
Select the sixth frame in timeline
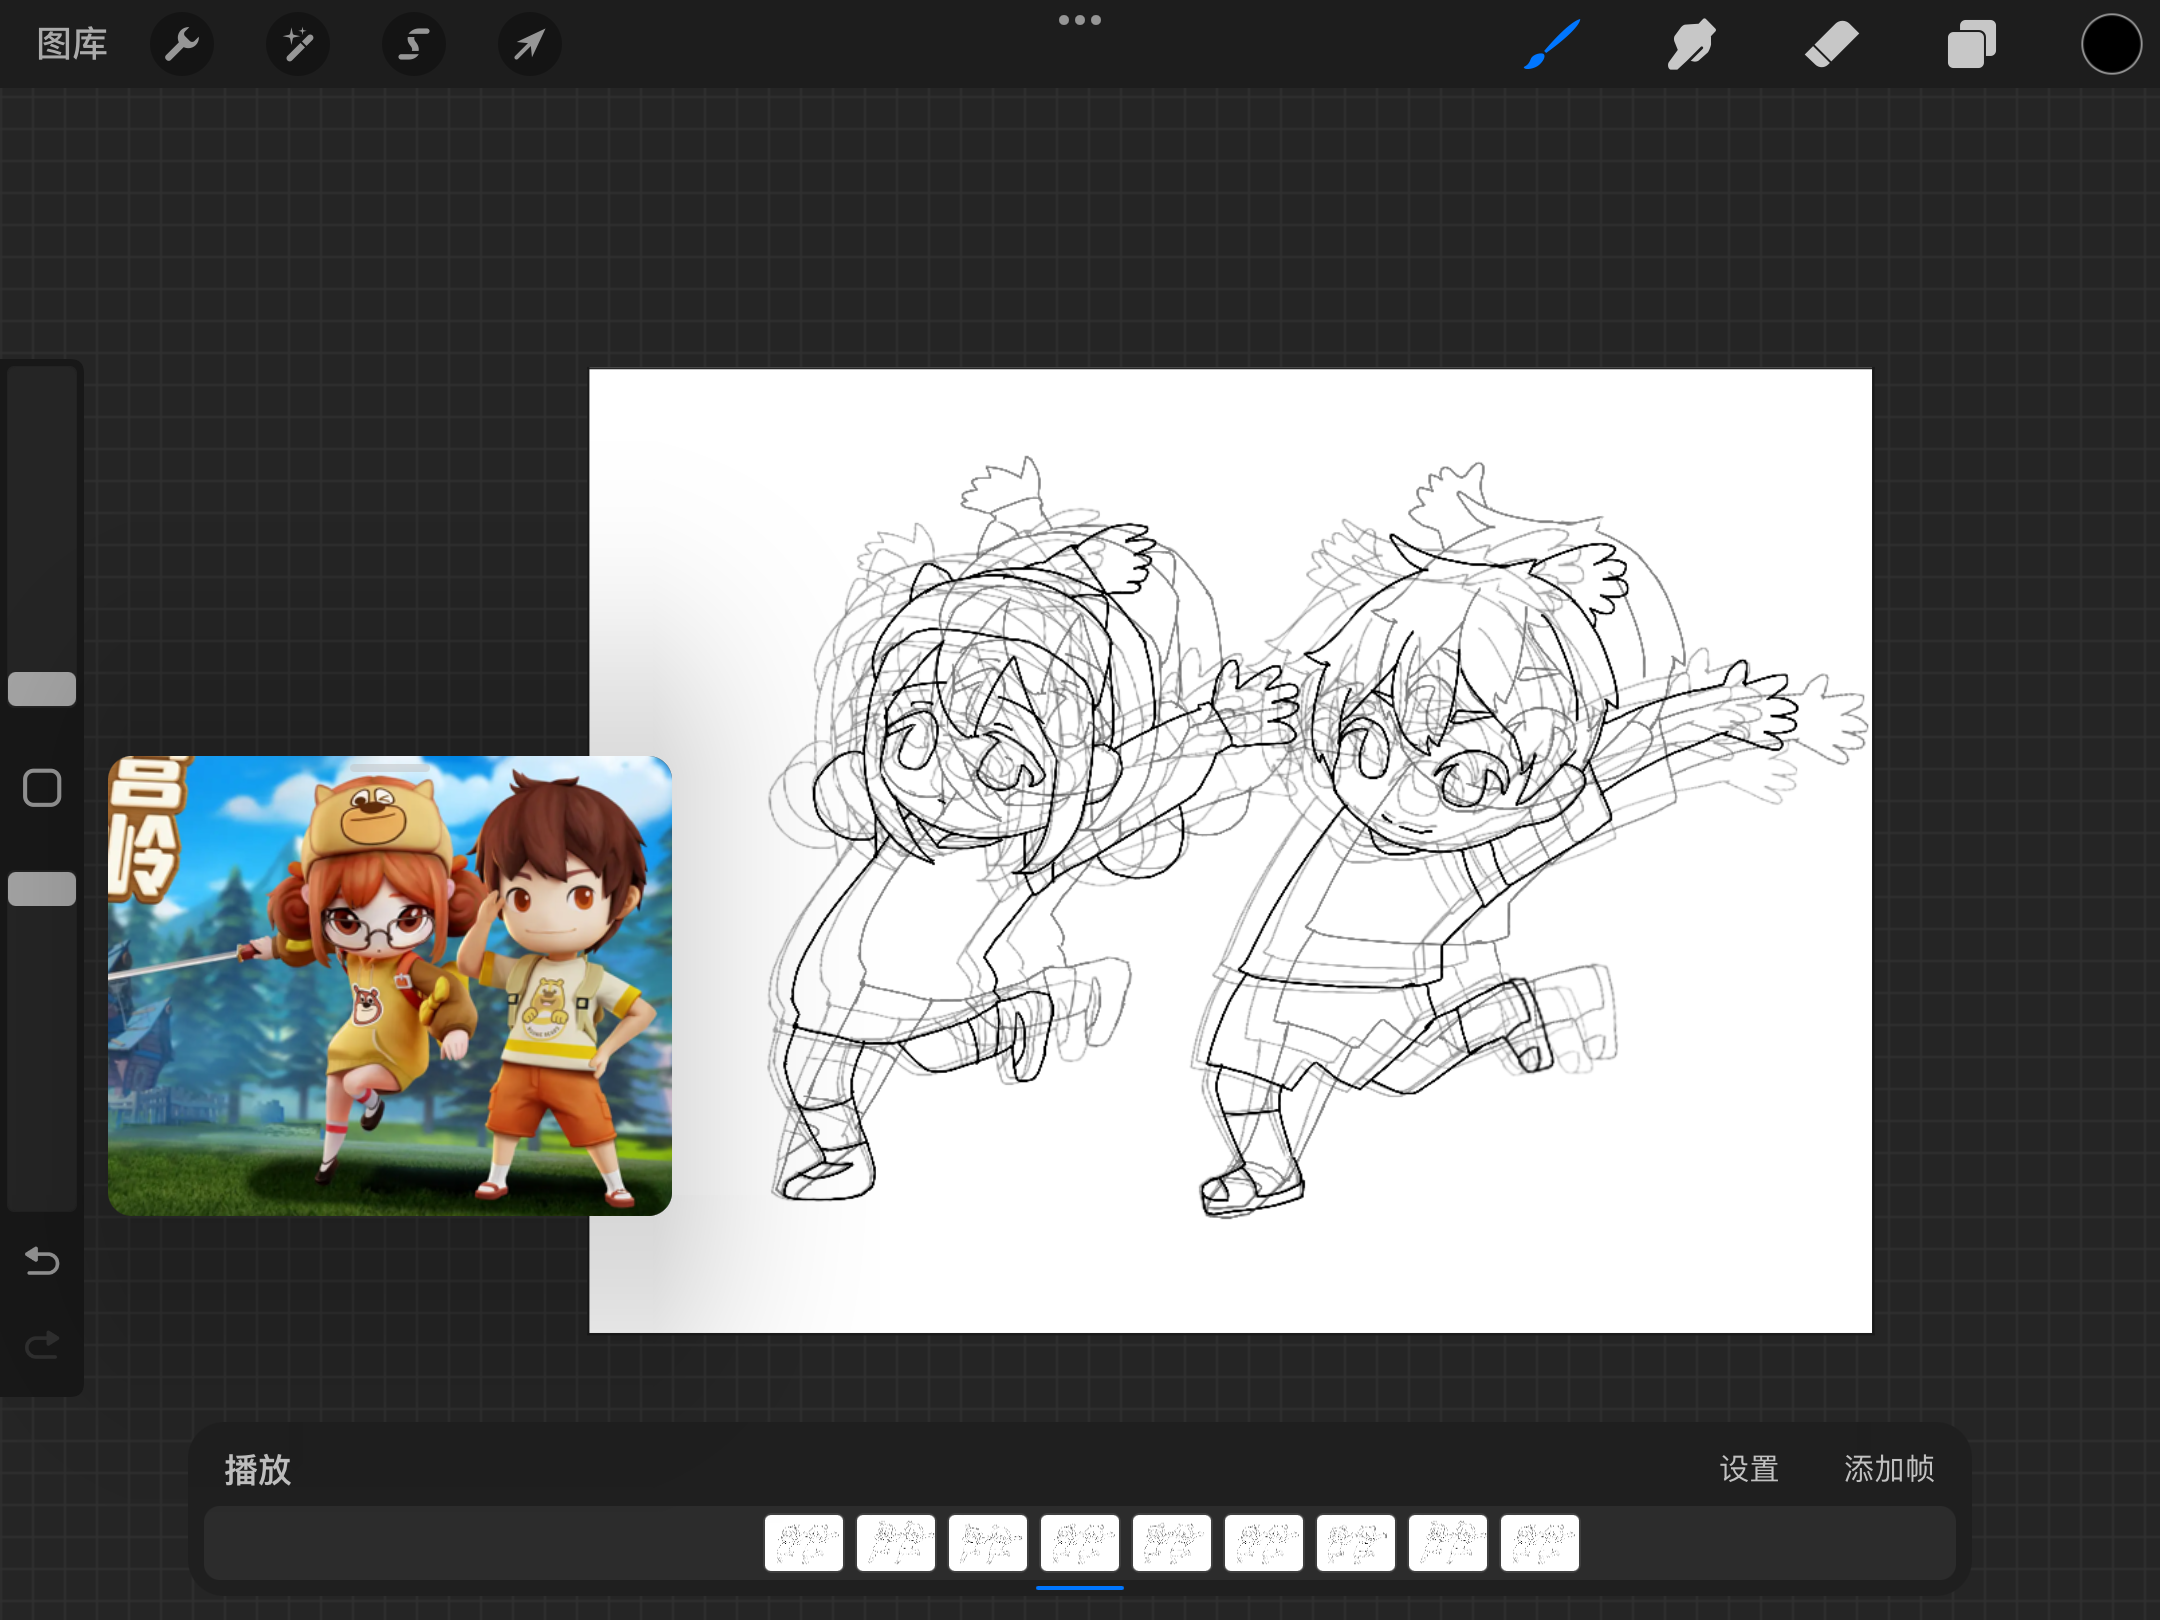tap(1264, 1543)
